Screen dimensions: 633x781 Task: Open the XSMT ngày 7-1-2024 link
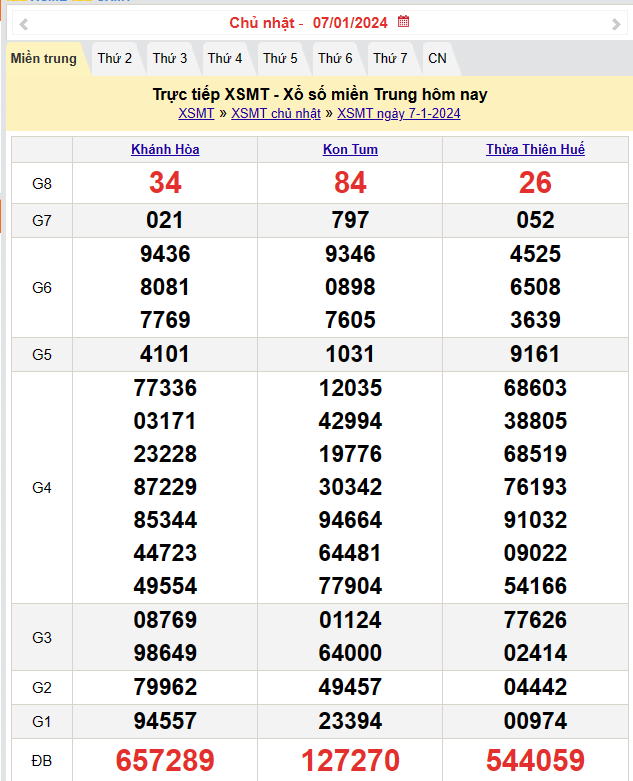[x=399, y=114]
